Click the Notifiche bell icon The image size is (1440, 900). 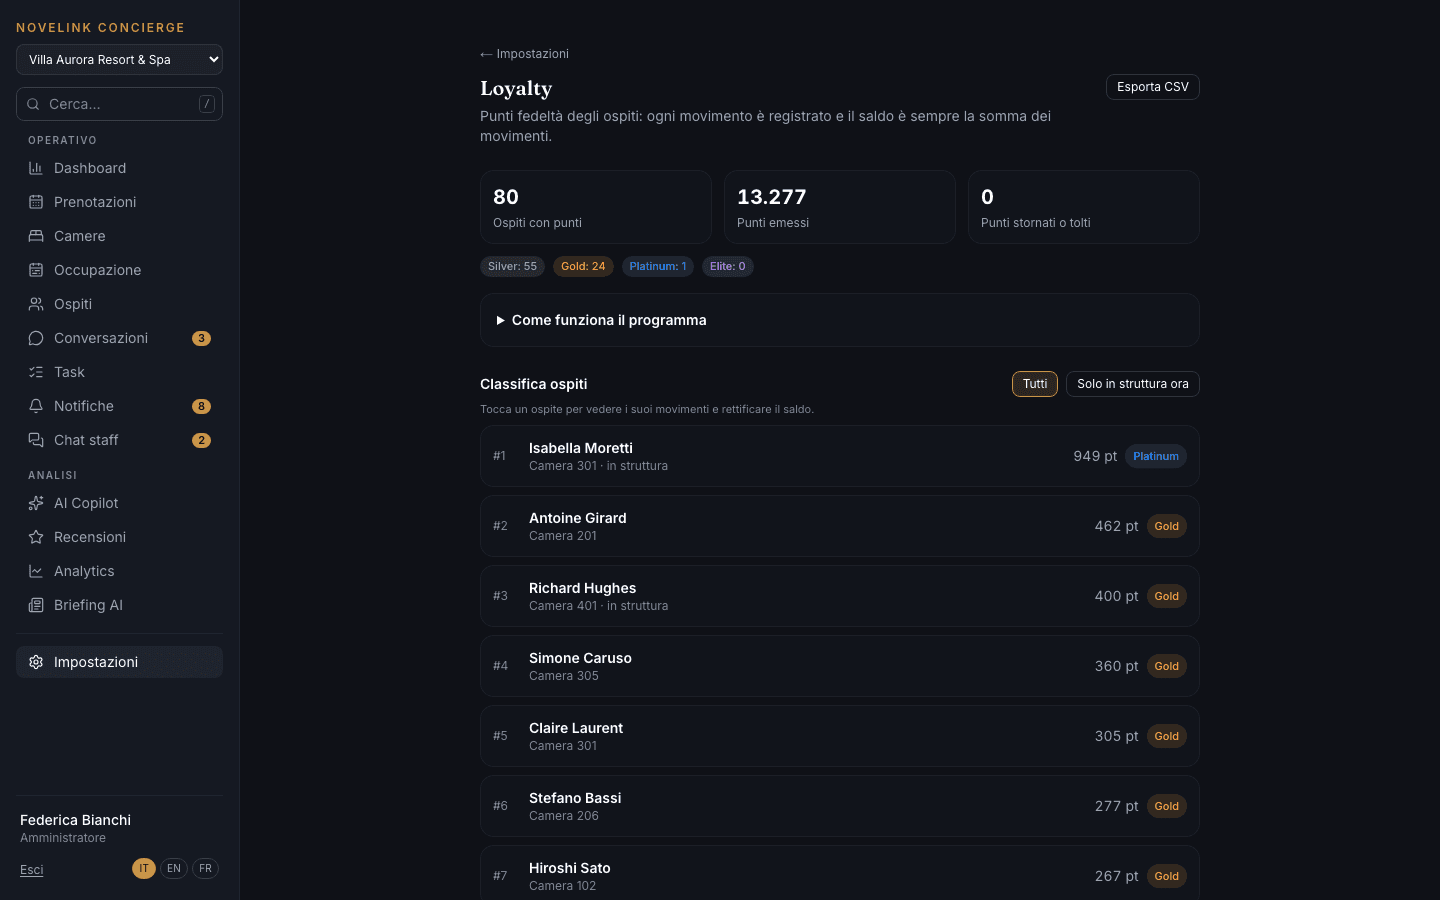click(36, 406)
